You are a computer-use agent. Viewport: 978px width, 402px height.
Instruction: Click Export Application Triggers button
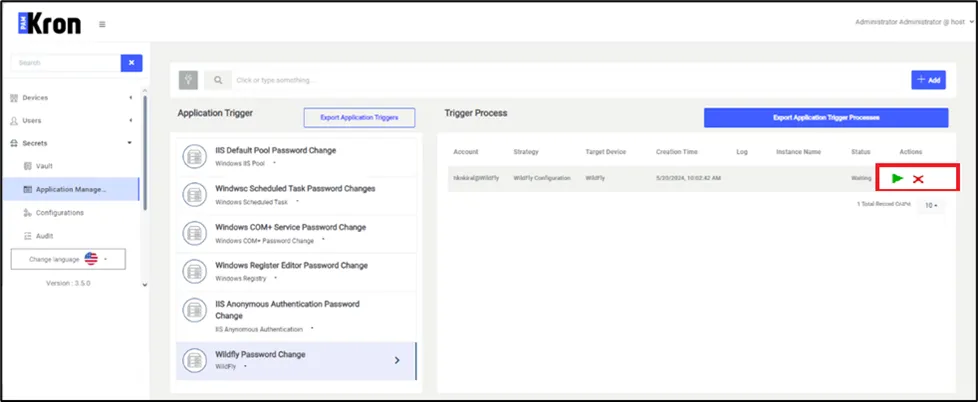(359, 117)
